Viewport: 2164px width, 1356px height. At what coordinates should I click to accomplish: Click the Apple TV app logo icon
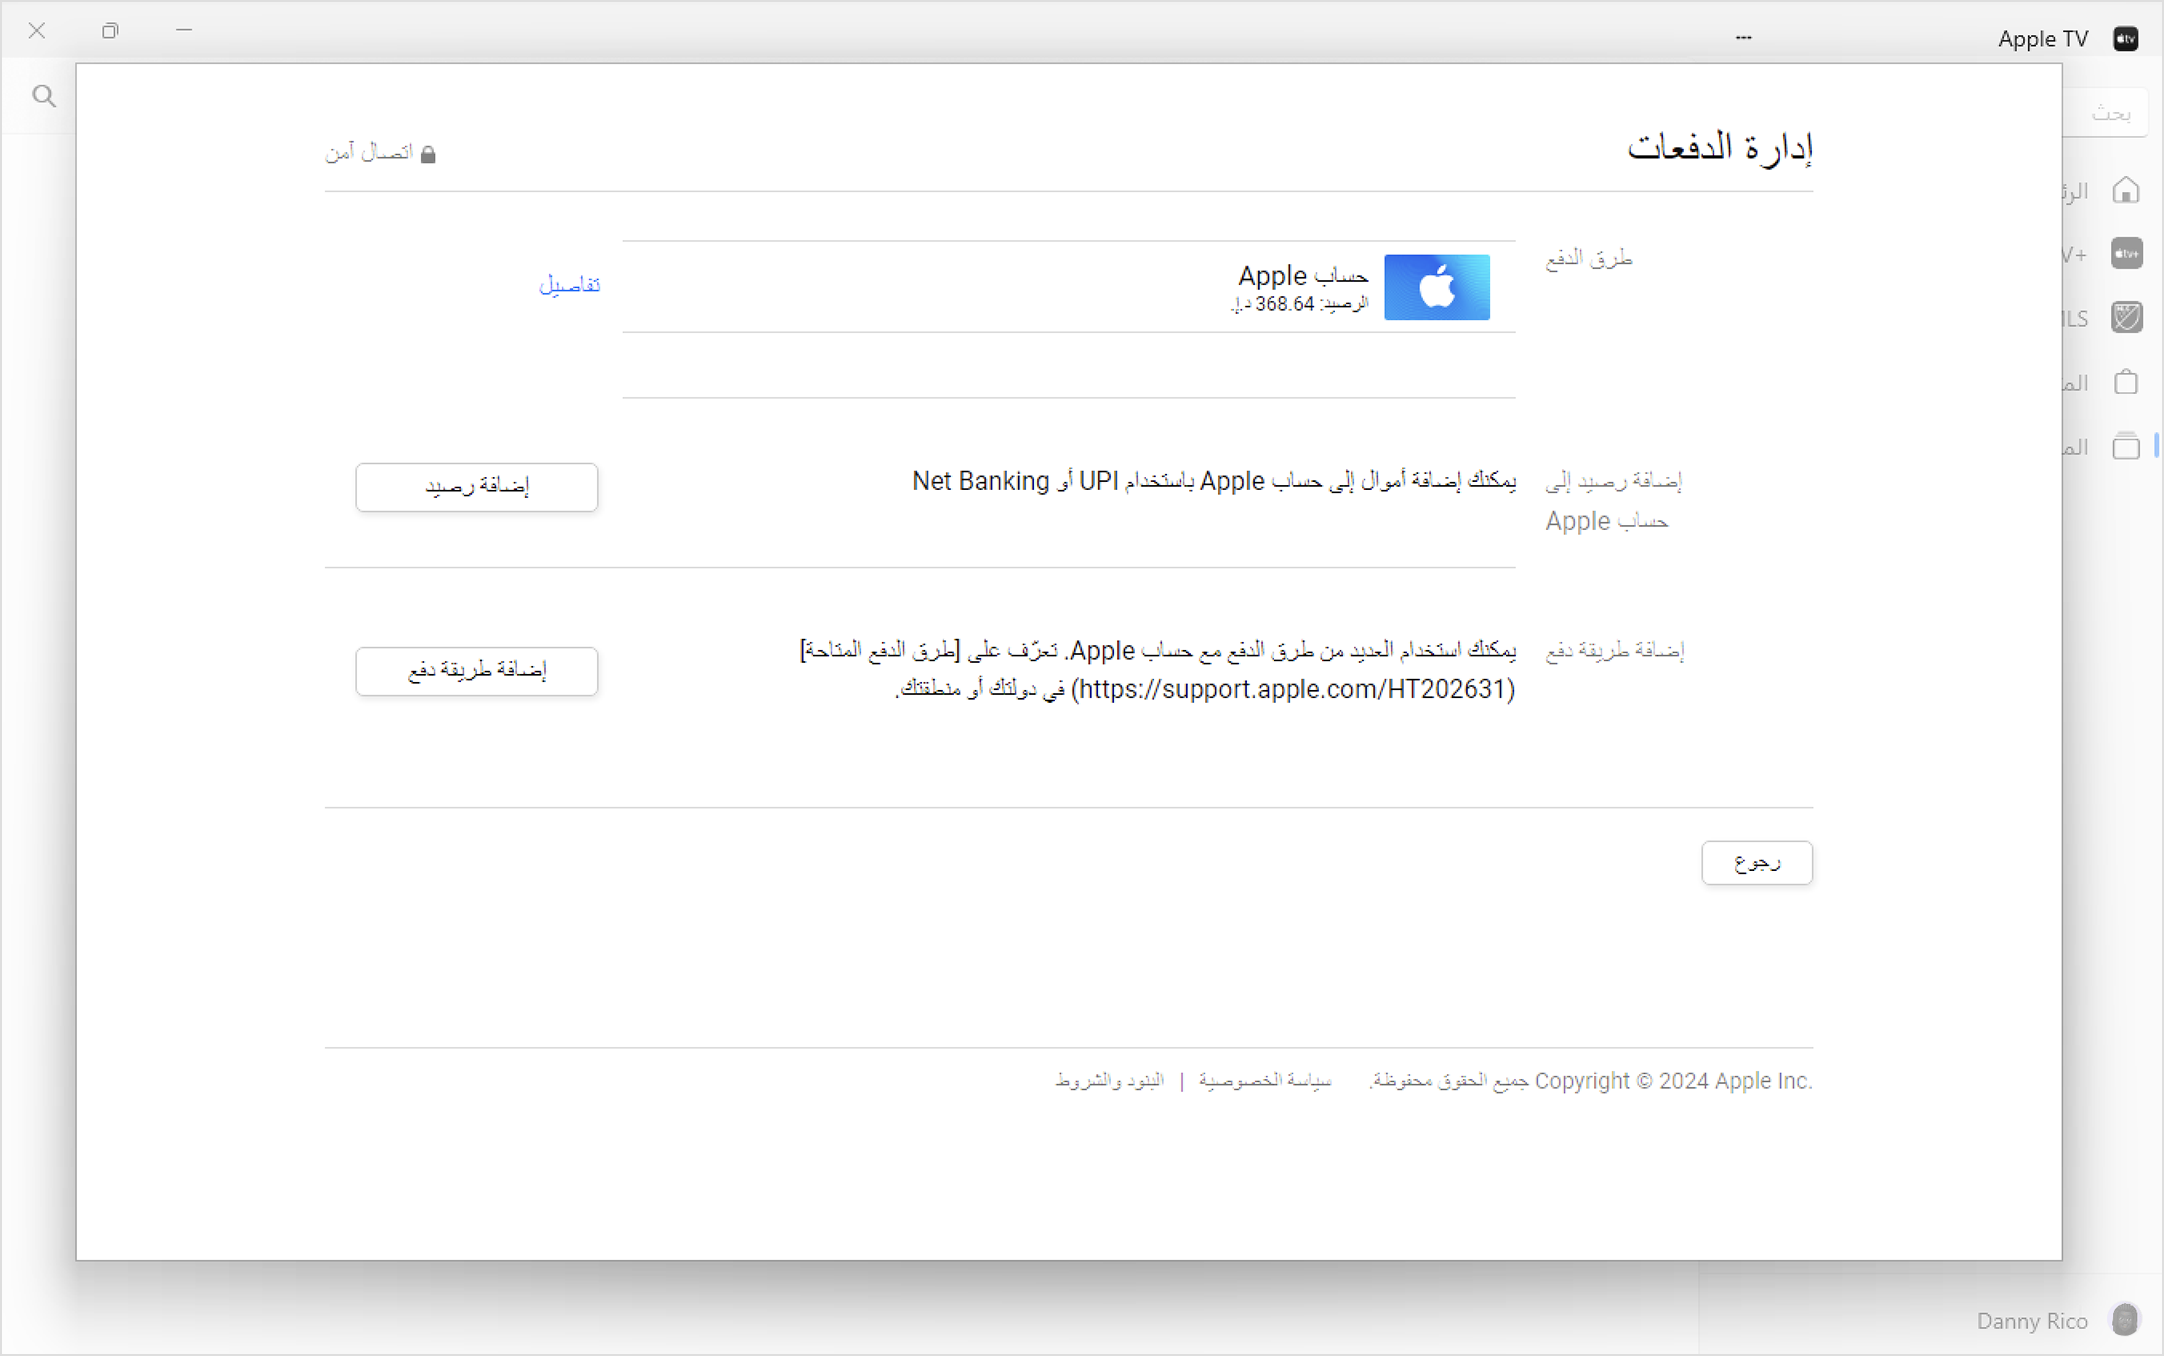[2125, 38]
